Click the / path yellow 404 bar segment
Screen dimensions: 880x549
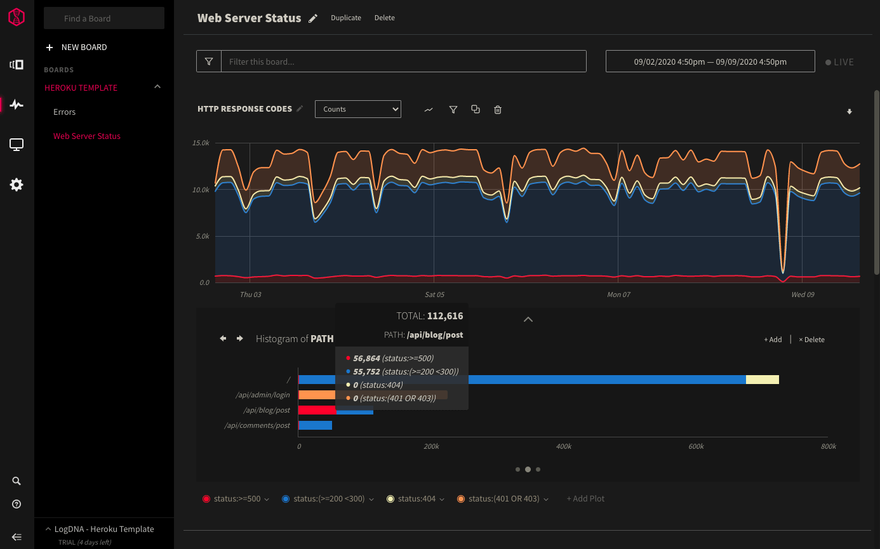pos(762,380)
